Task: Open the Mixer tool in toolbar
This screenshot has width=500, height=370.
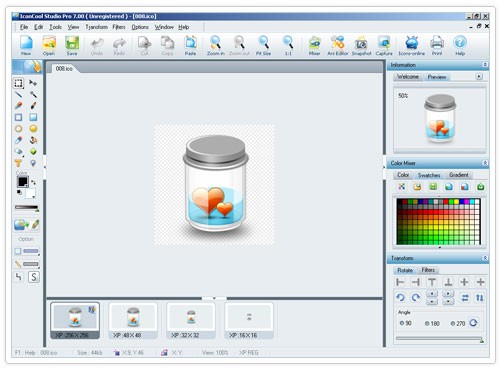Action: 314,46
